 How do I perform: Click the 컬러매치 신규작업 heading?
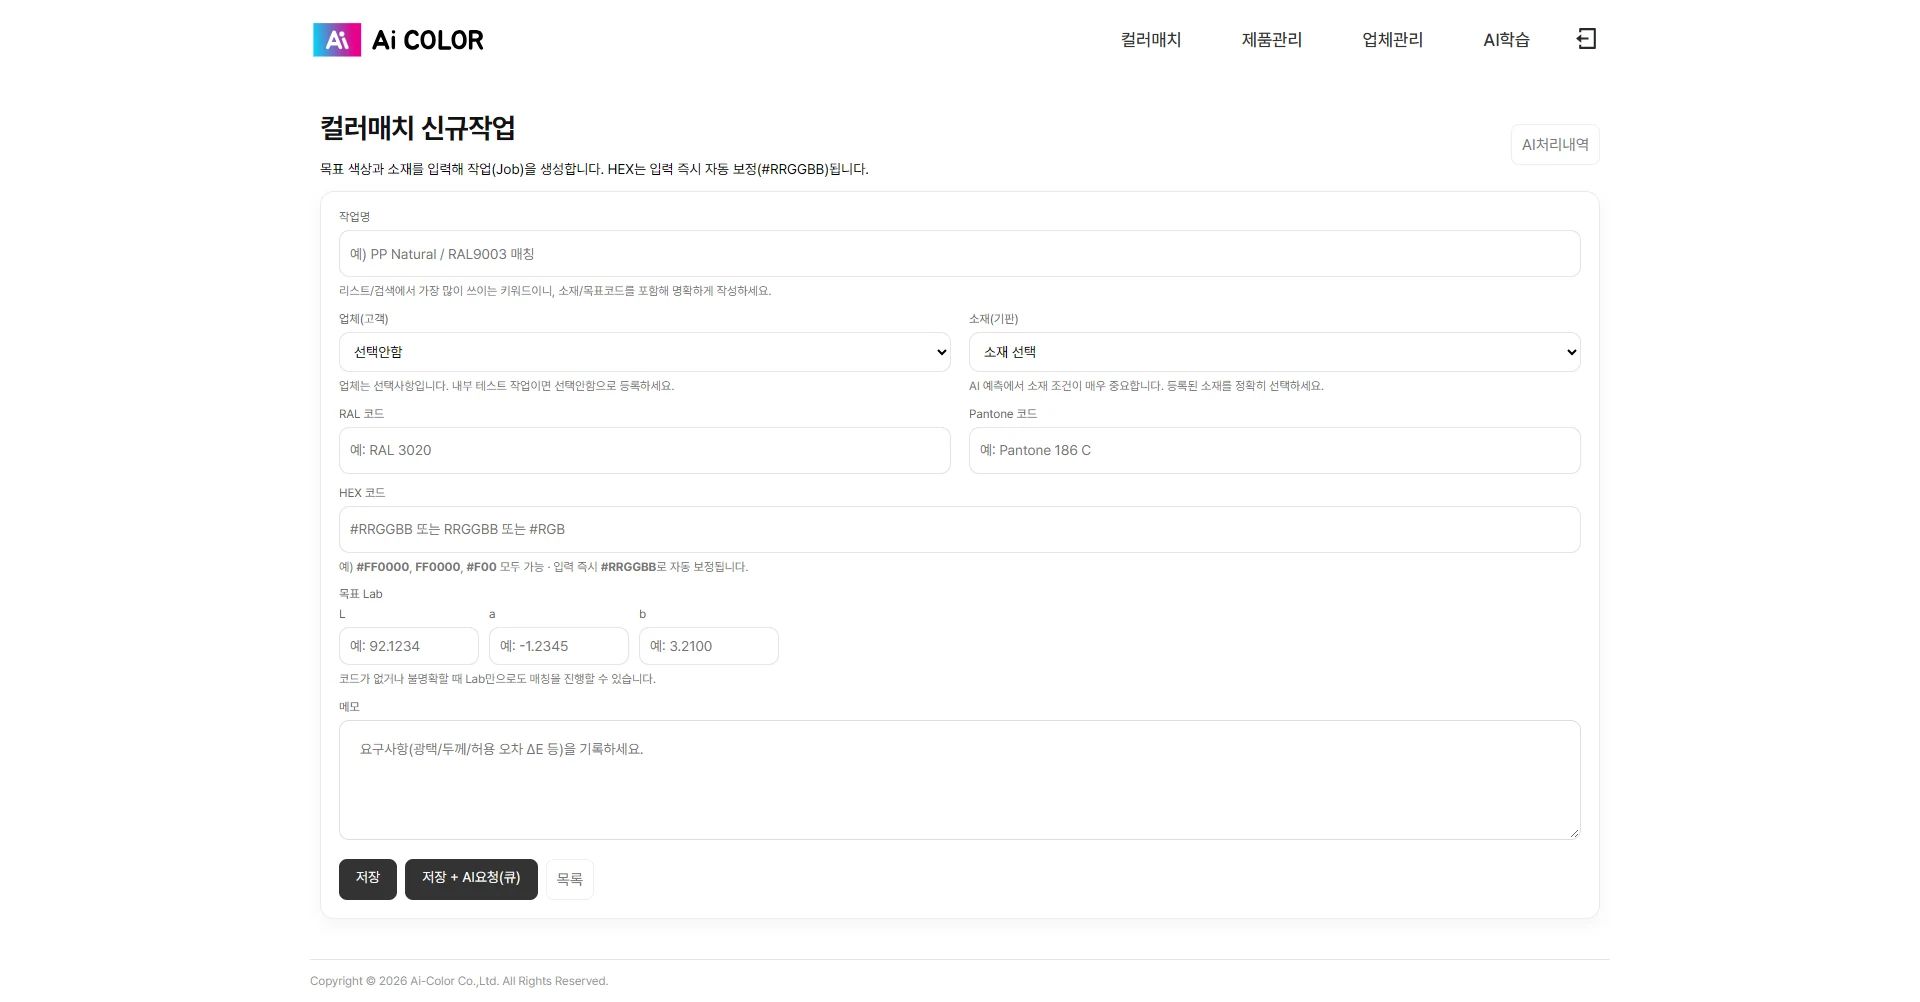coord(418,128)
